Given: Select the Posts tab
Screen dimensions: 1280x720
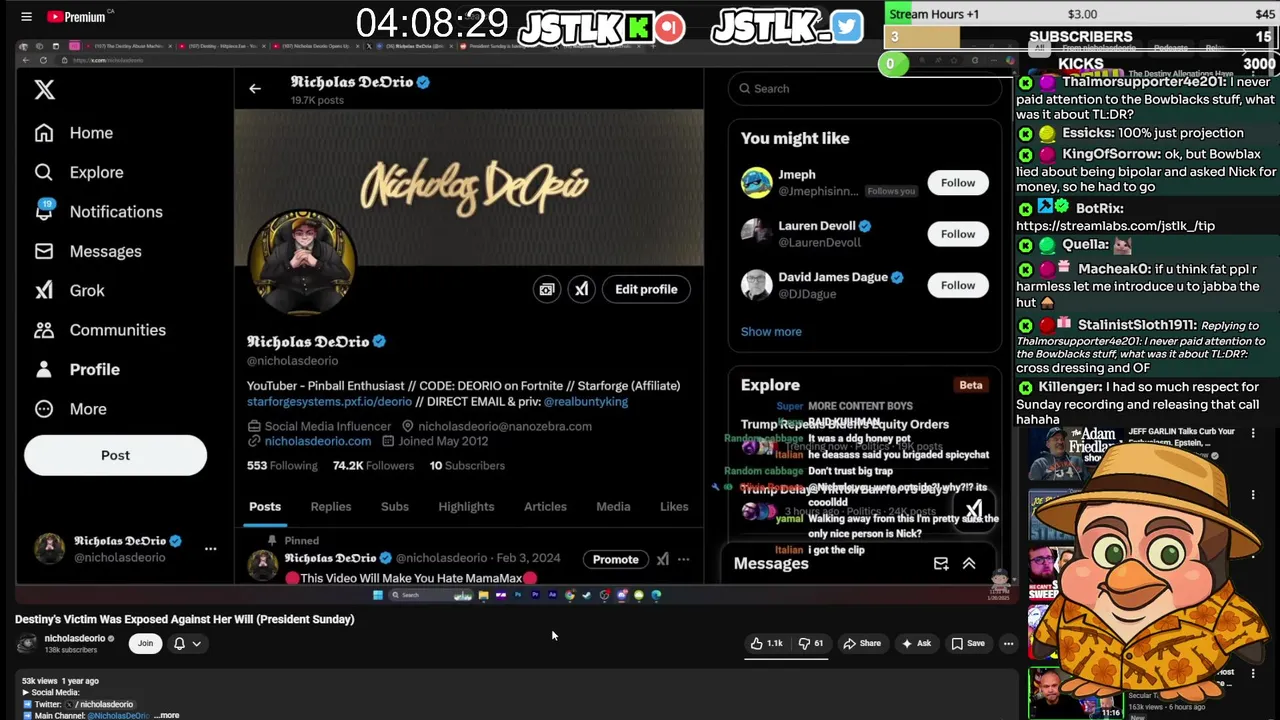Looking at the screenshot, I should (265, 507).
